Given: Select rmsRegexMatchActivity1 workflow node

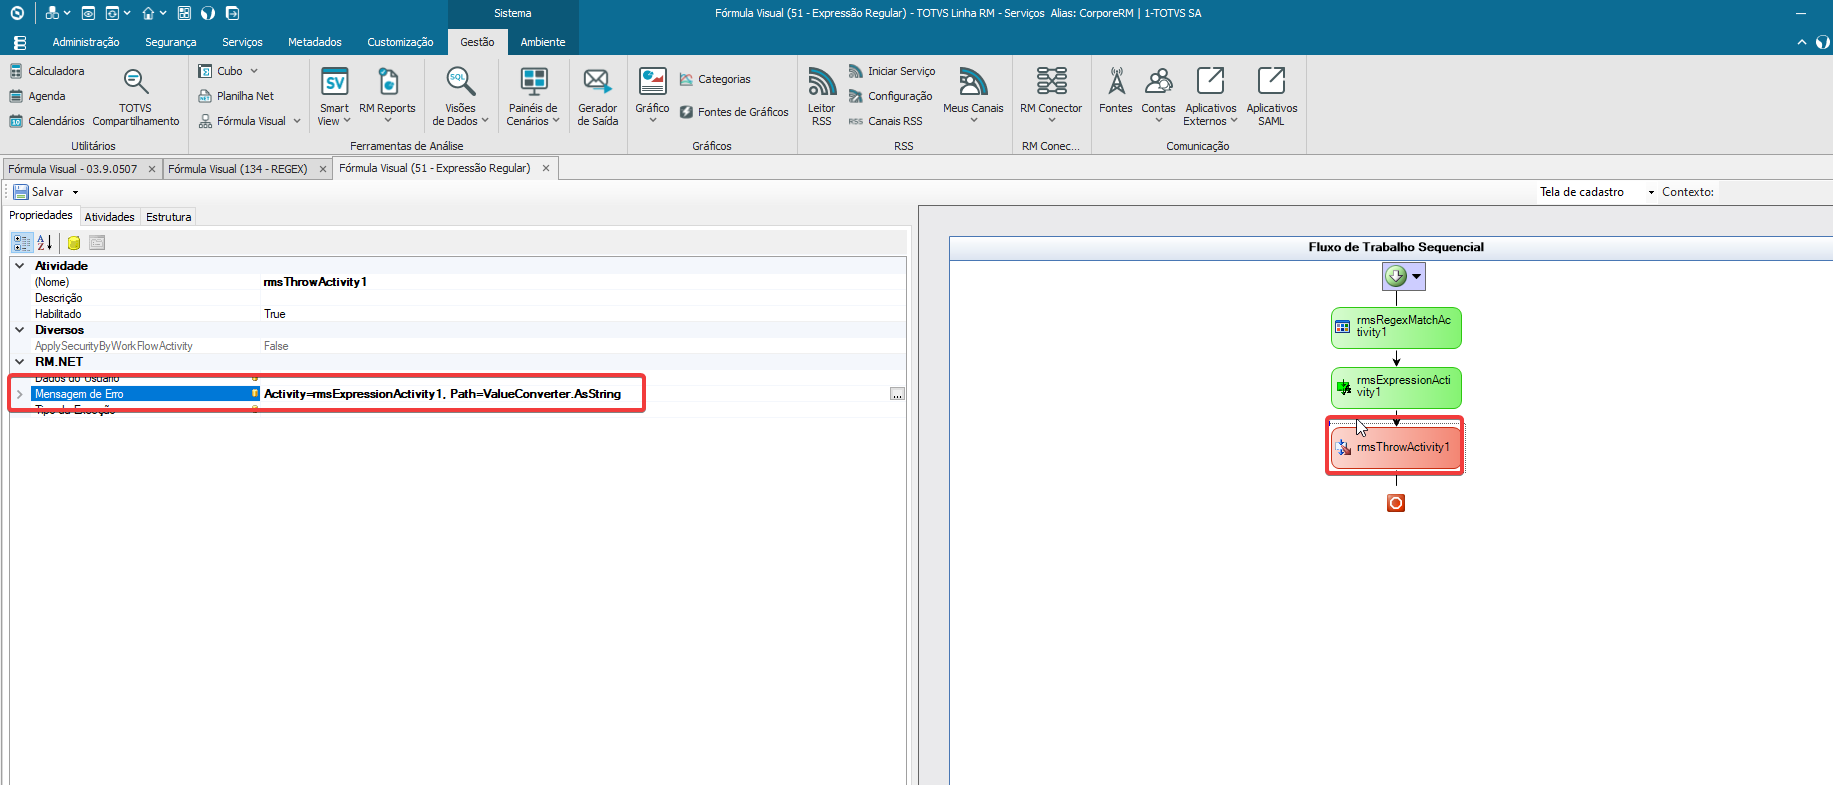Looking at the screenshot, I should click(x=1396, y=327).
